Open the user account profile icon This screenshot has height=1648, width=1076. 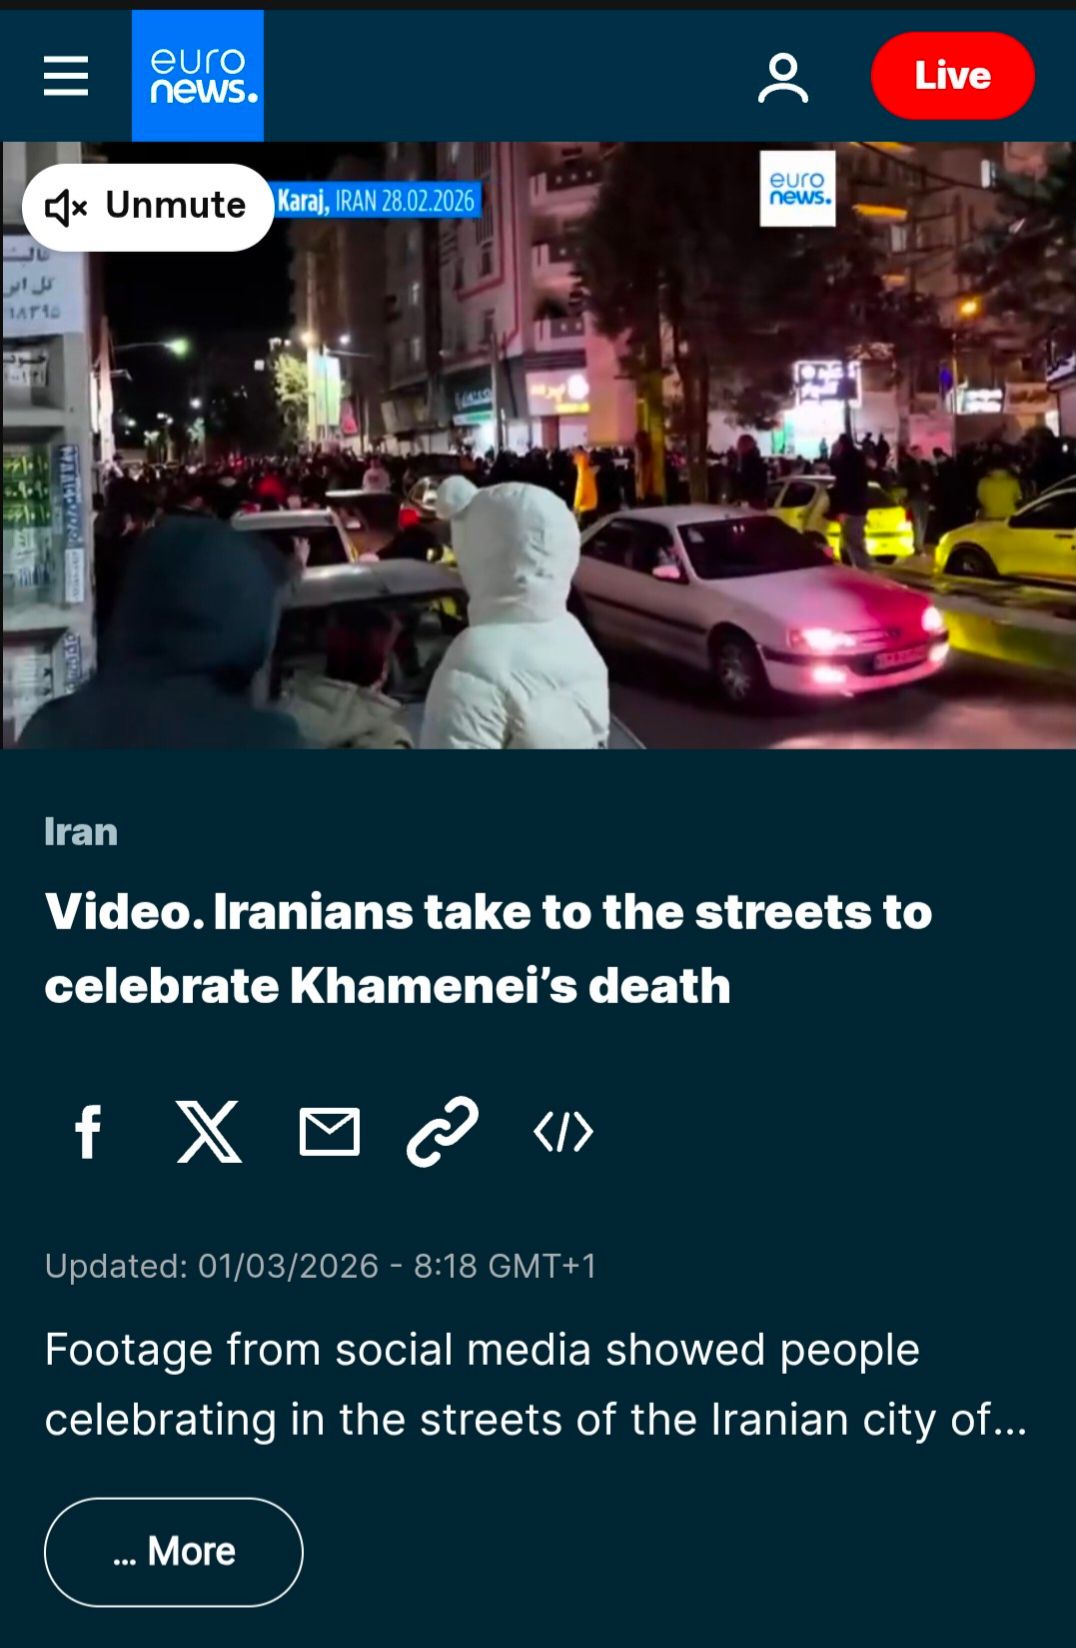pyautogui.click(x=783, y=78)
